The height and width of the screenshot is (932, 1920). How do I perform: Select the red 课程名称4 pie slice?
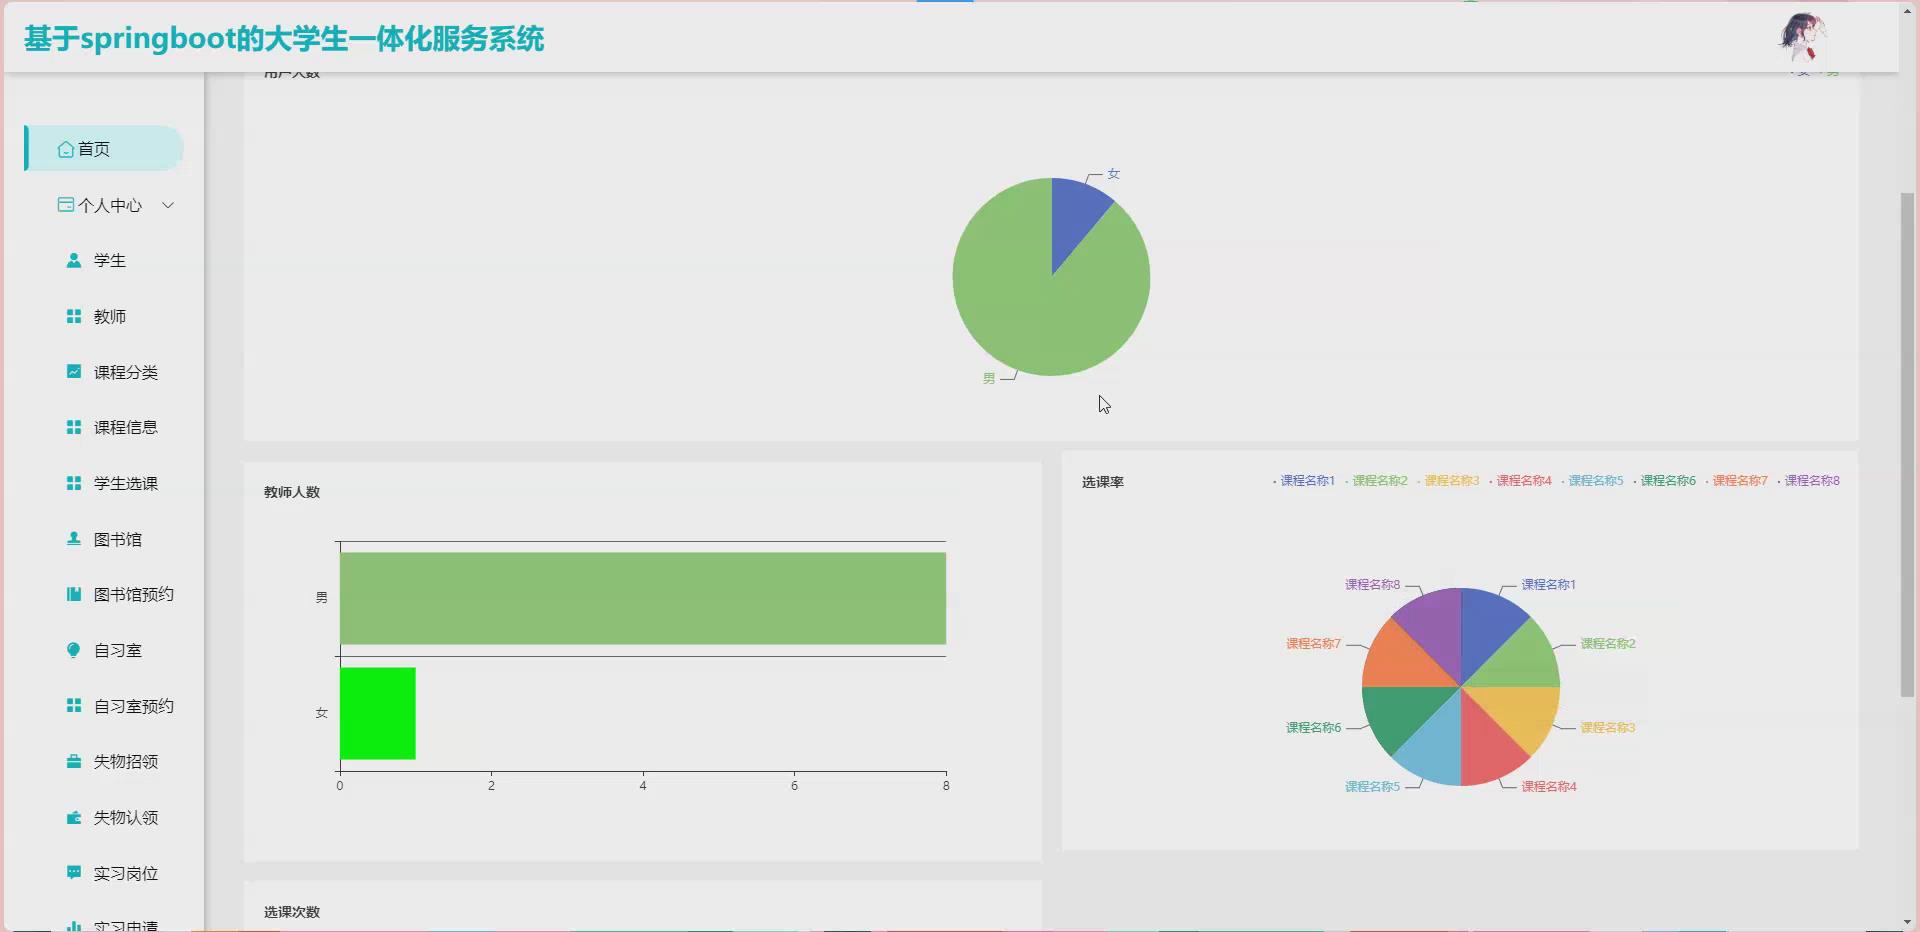tap(1485, 745)
